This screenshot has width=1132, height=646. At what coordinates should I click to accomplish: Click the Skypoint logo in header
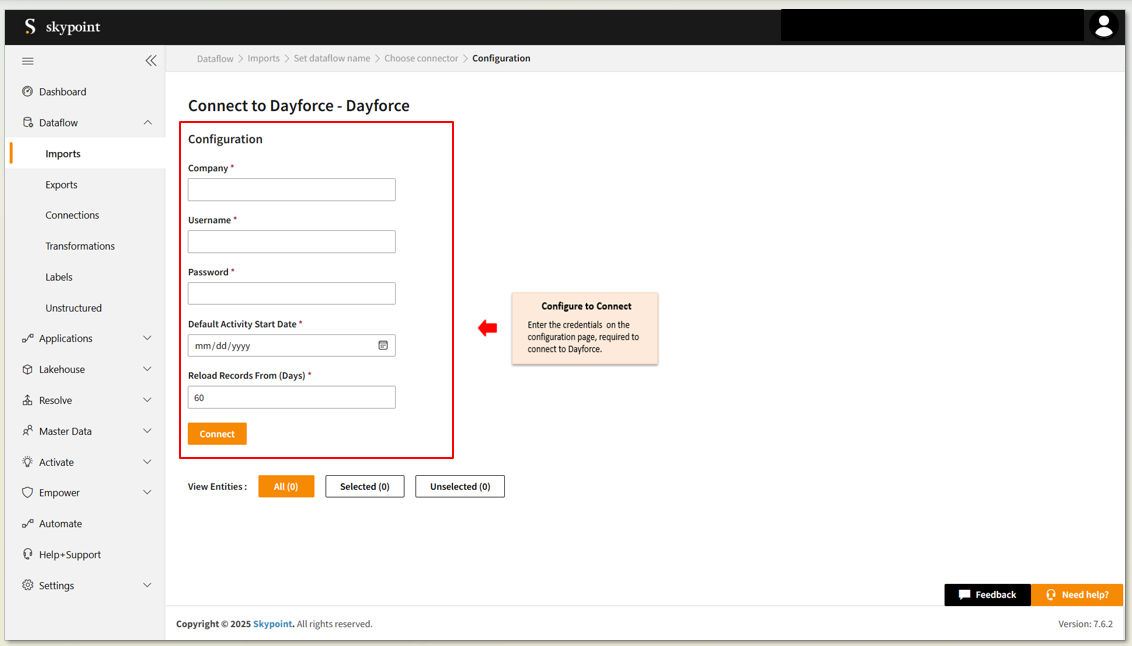click(62, 27)
